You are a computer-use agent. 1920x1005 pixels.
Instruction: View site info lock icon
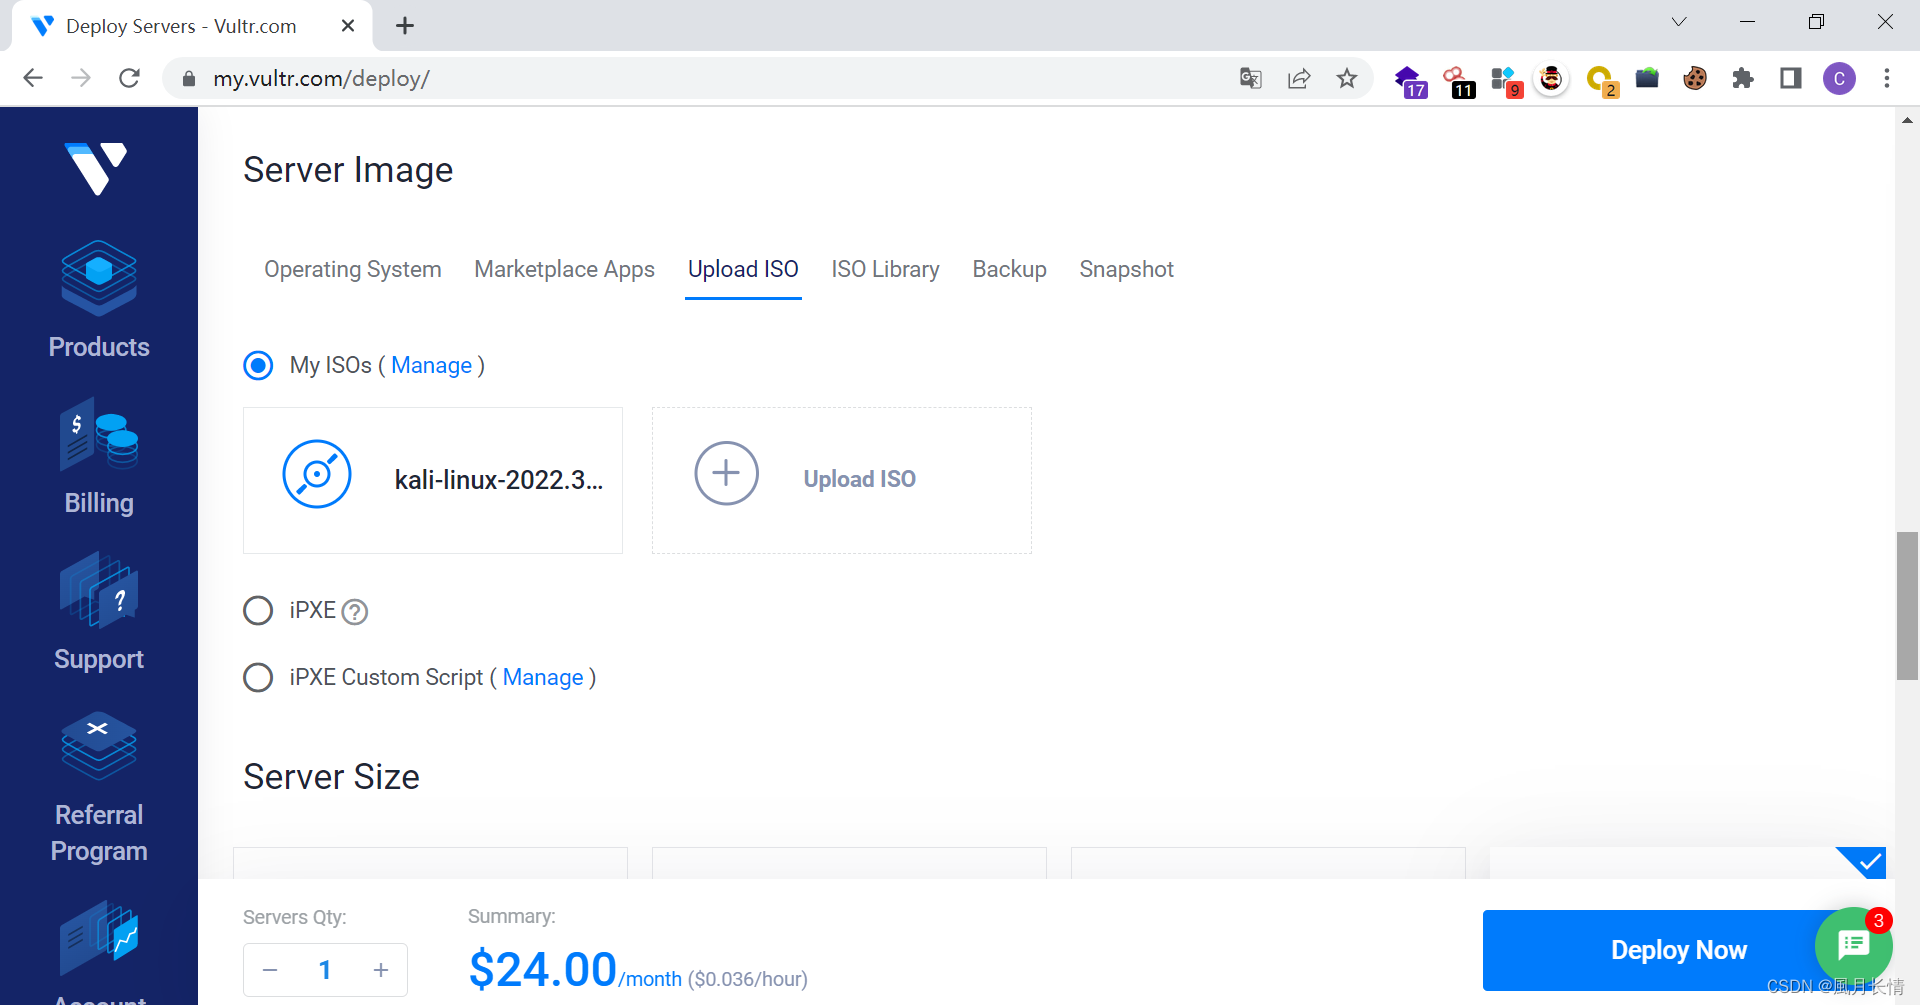tap(188, 78)
